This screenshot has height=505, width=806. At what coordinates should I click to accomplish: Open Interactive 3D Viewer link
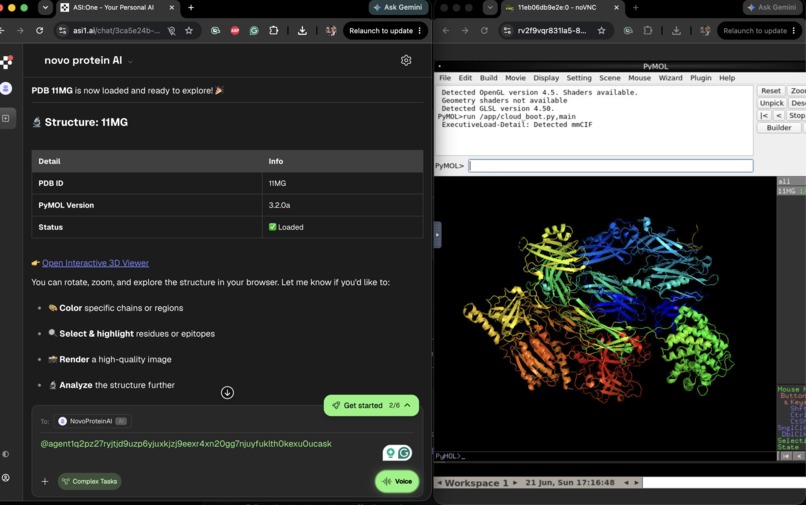point(96,263)
